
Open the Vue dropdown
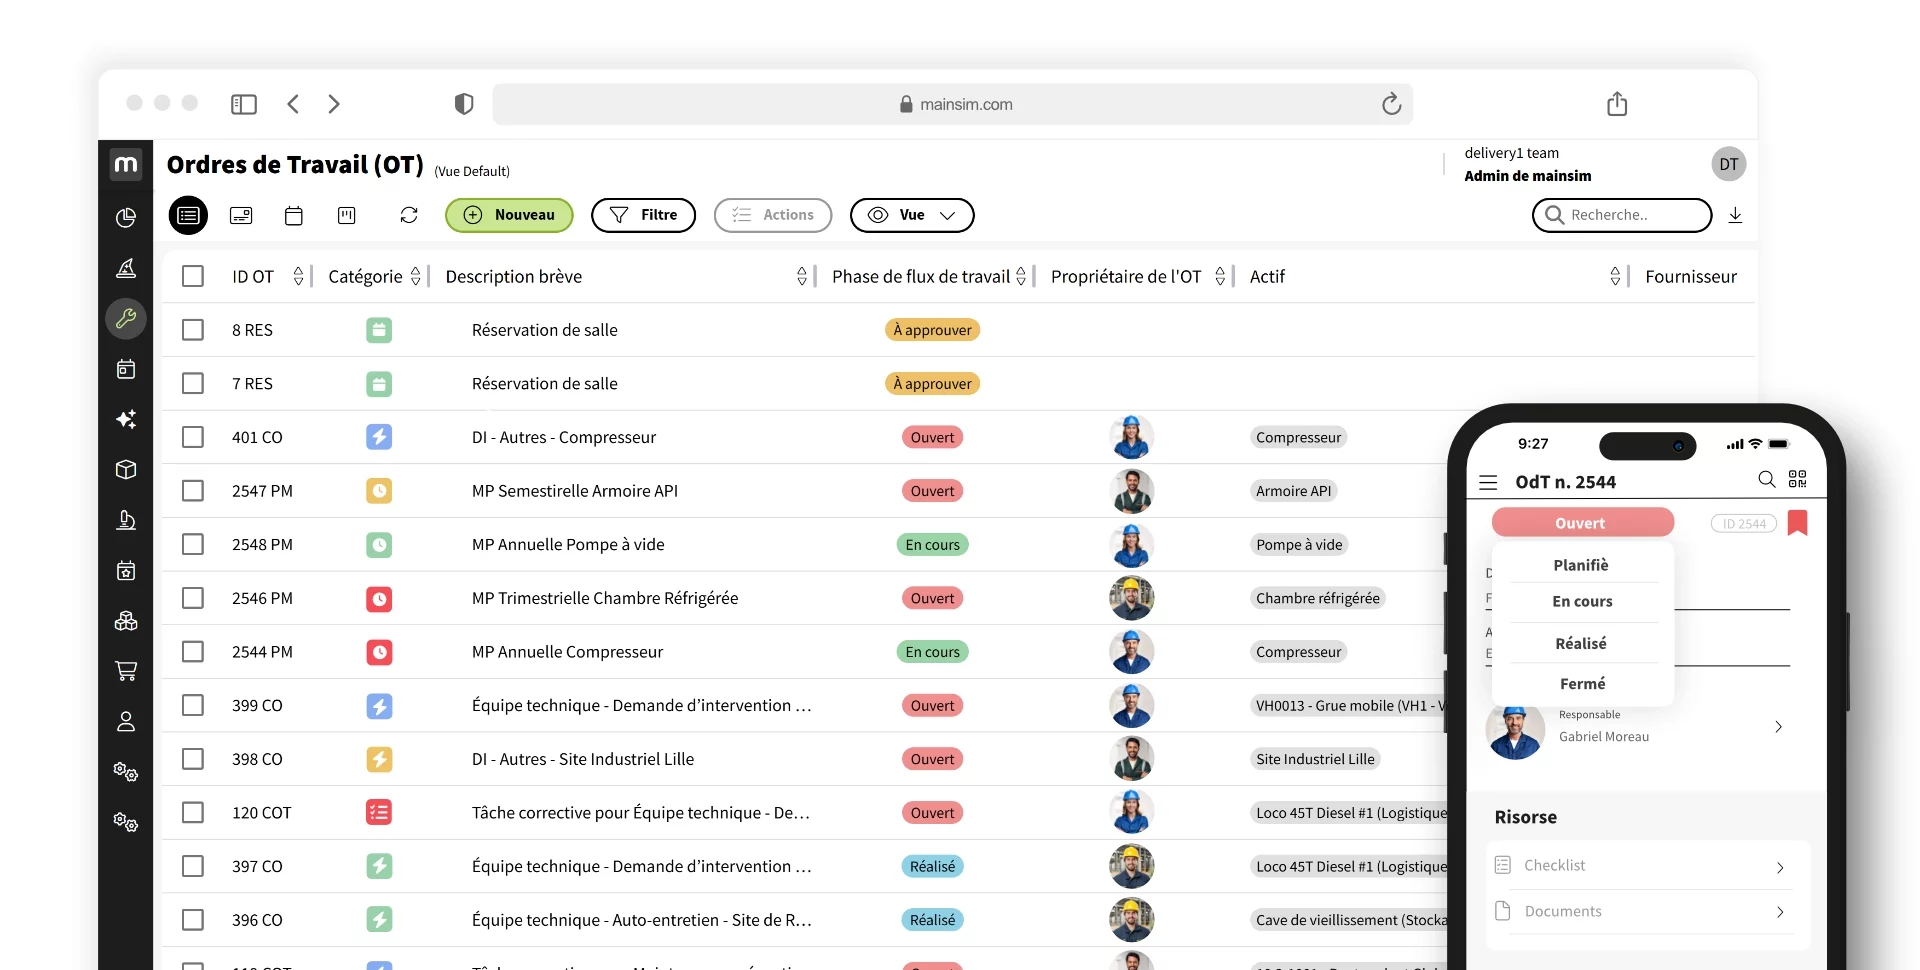(912, 215)
